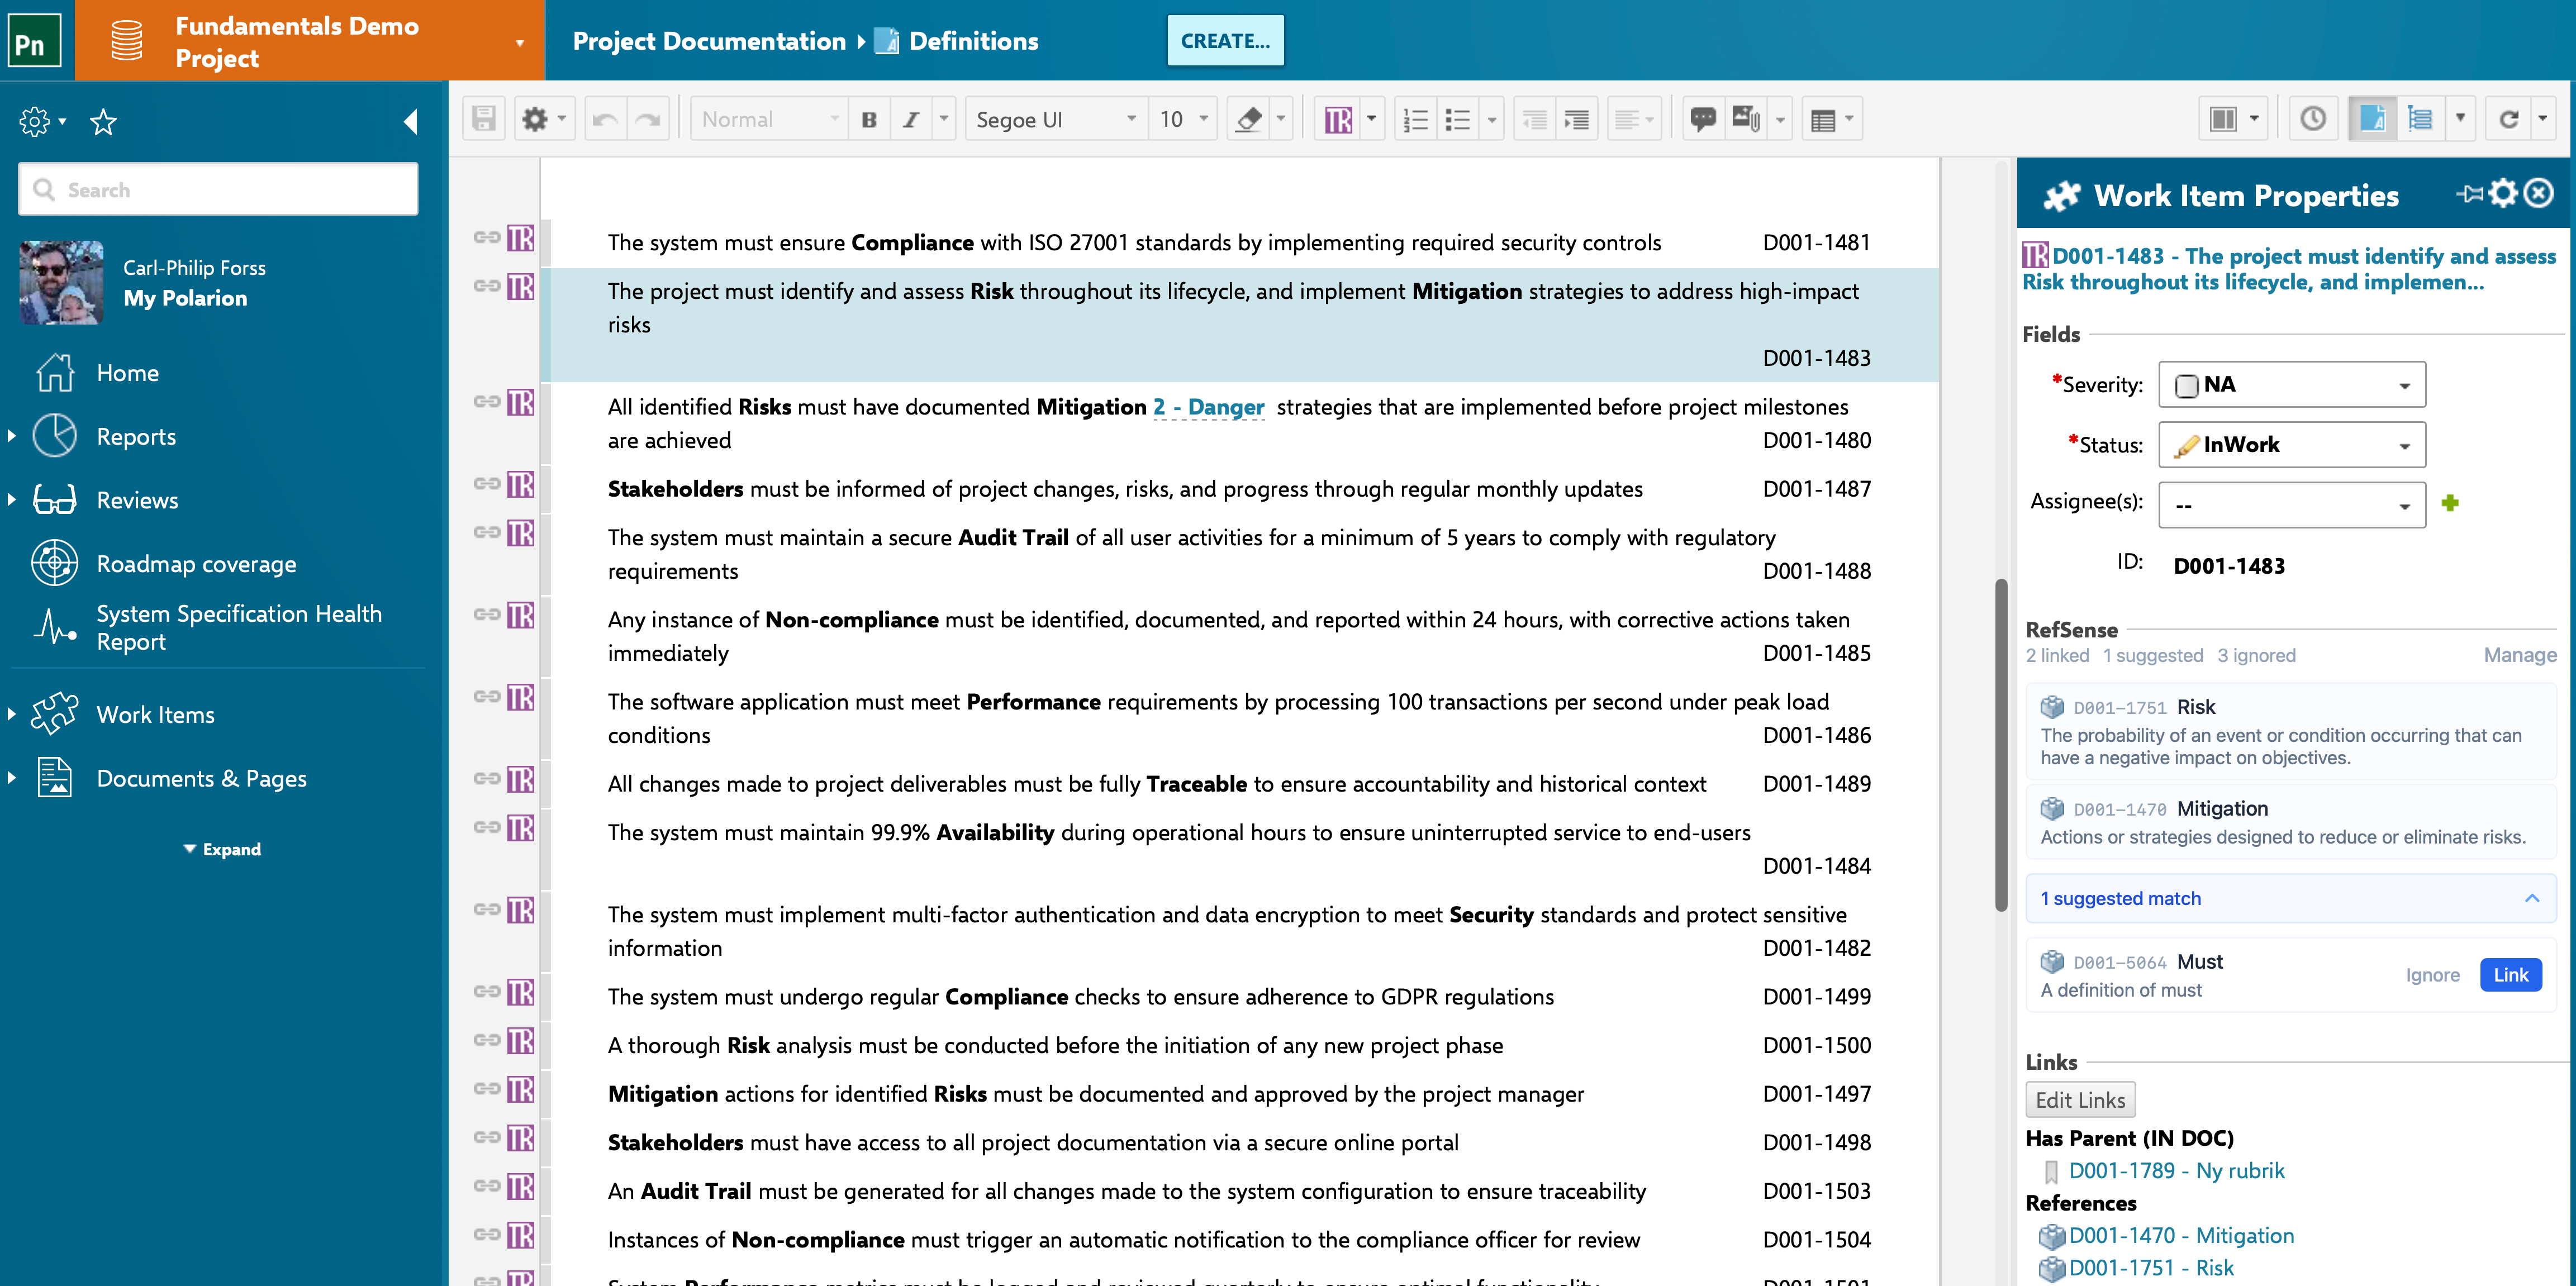Open Documents & Pages navigation item

(201, 778)
